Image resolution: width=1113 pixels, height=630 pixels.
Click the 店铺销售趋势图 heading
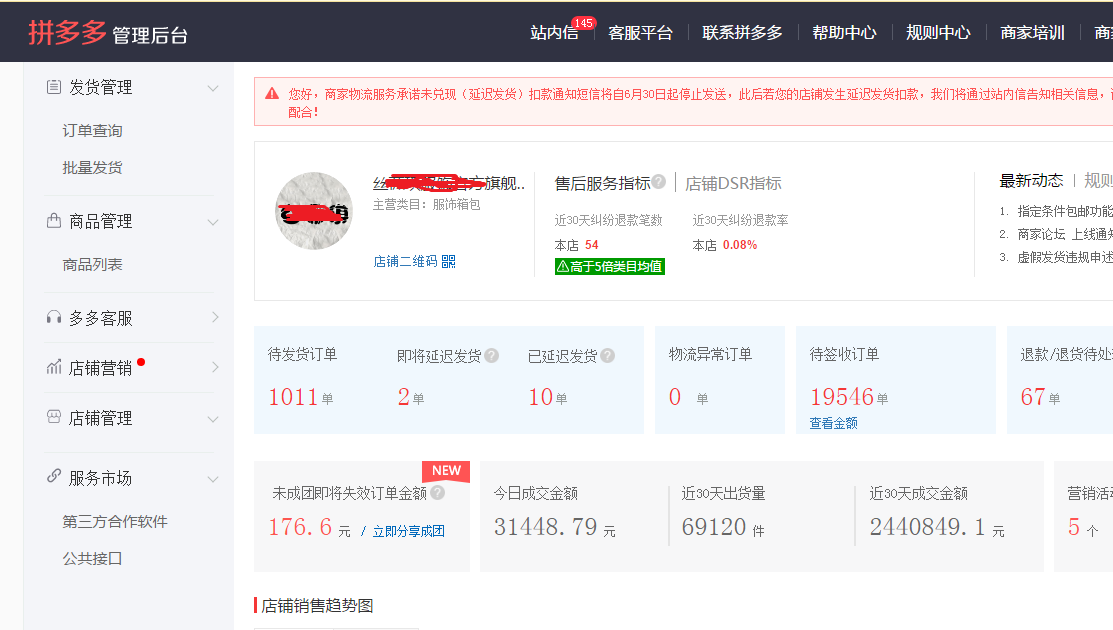(x=317, y=606)
